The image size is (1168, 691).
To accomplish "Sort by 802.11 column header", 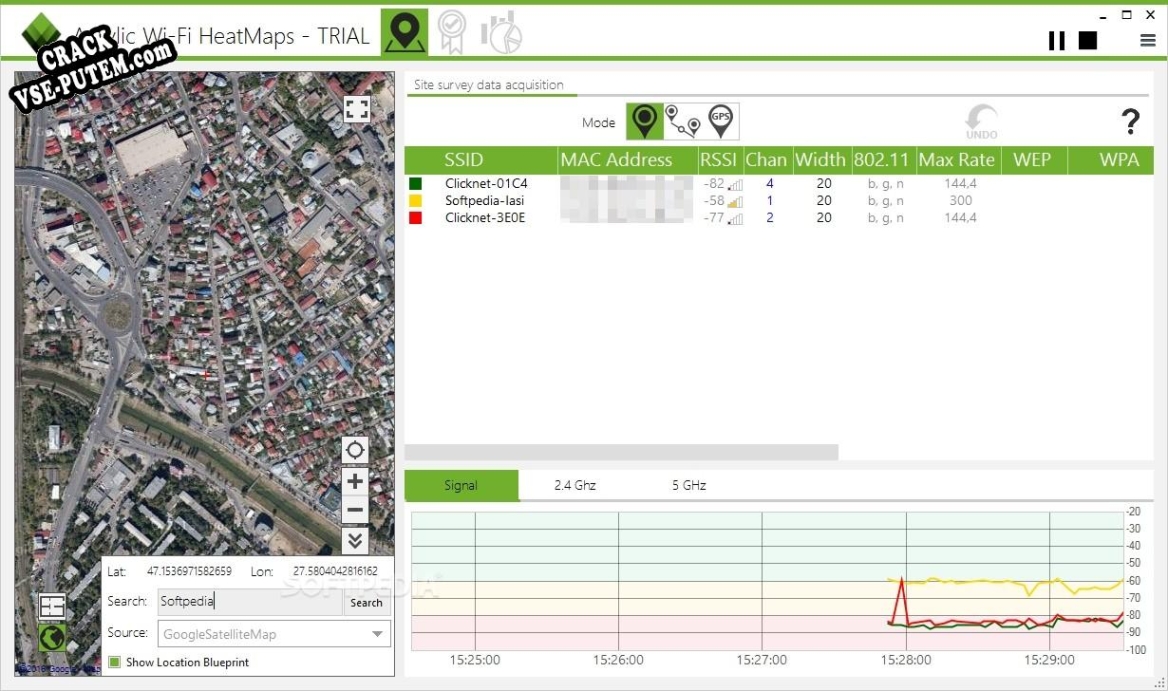I will pos(883,160).
